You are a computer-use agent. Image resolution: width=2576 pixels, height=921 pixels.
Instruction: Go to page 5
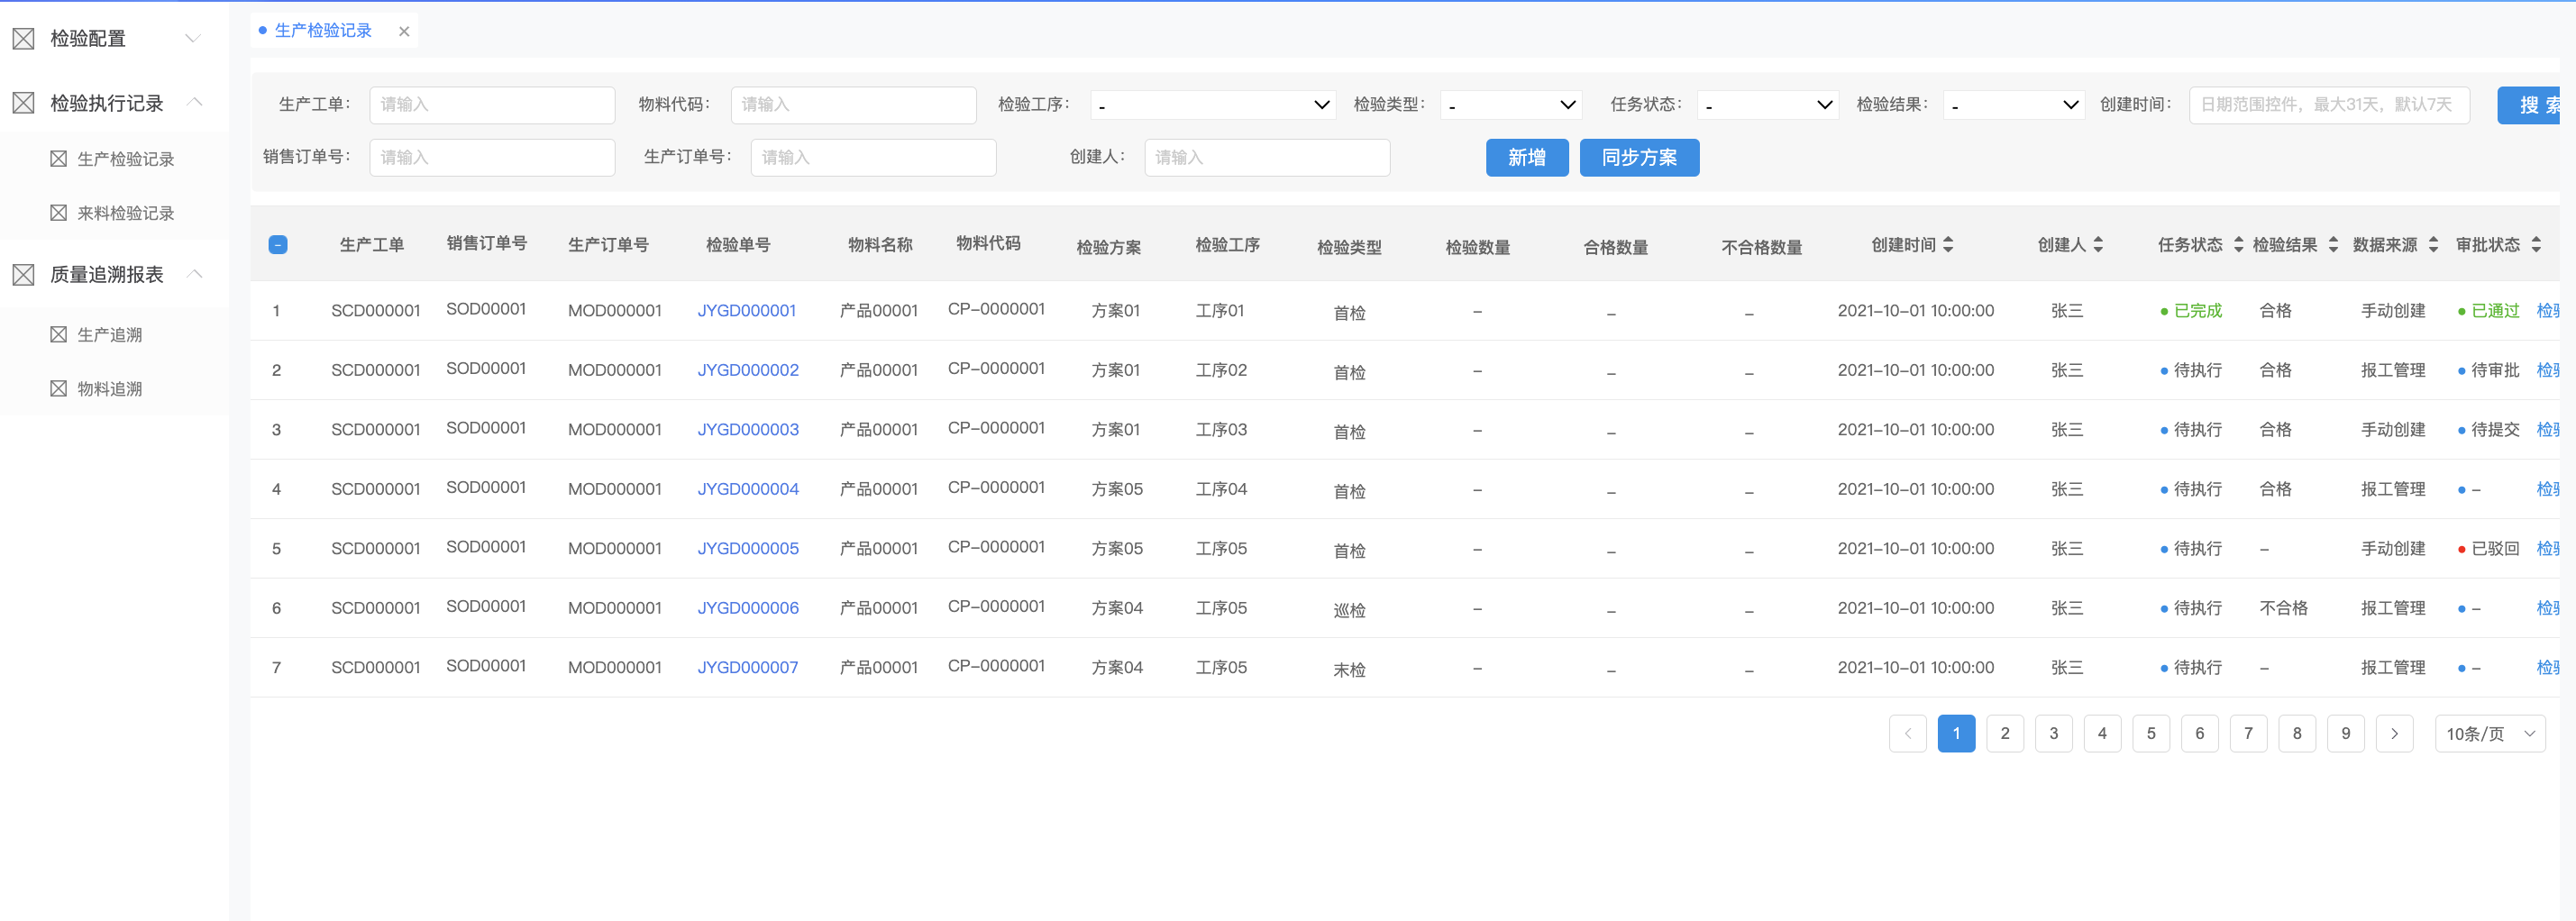click(x=2150, y=733)
